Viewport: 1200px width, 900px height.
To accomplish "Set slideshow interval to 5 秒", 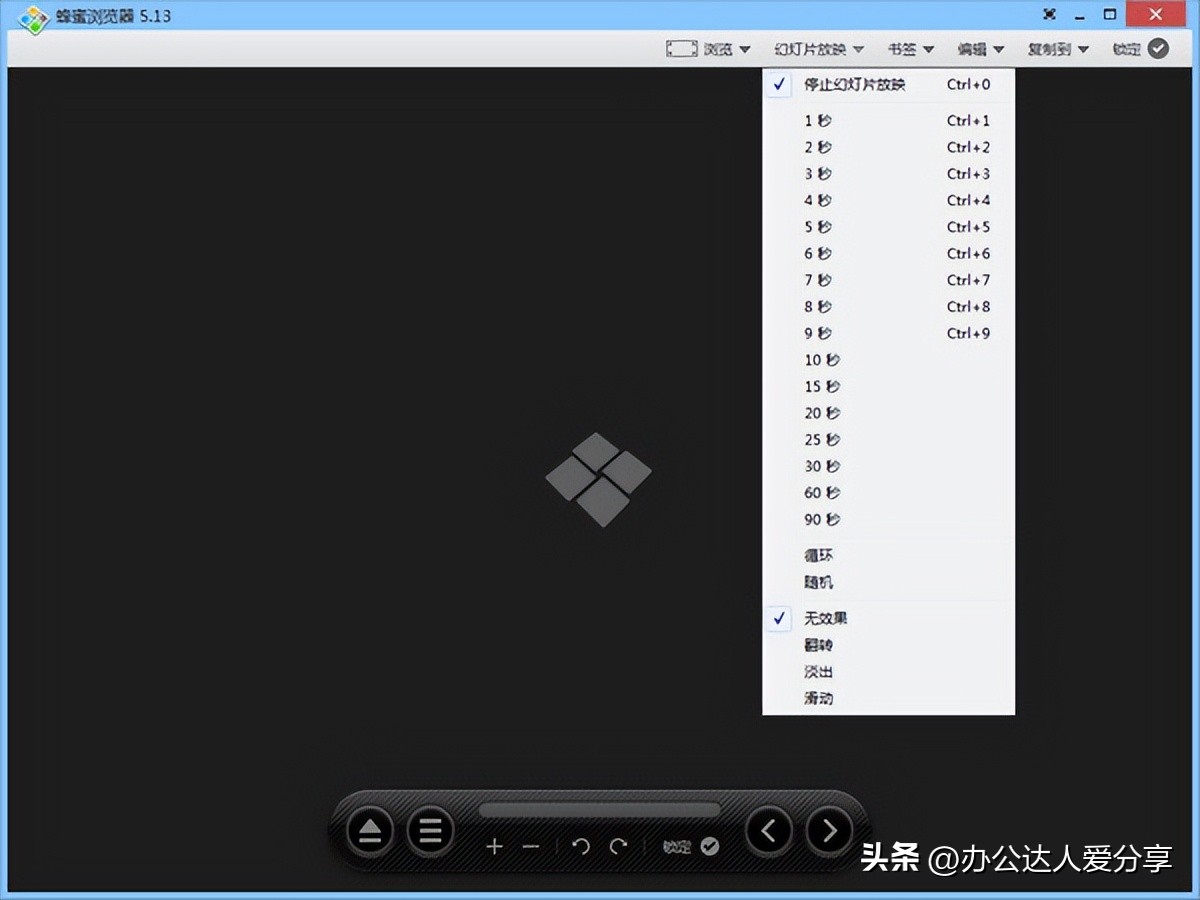I will point(818,227).
